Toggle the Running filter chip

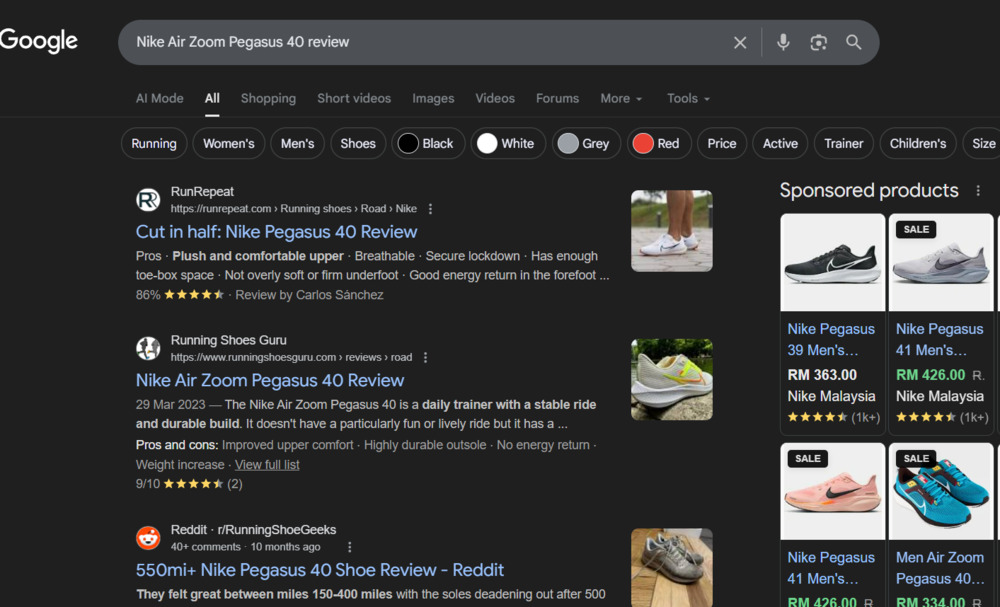pyautogui.click(x=153, y=143)
